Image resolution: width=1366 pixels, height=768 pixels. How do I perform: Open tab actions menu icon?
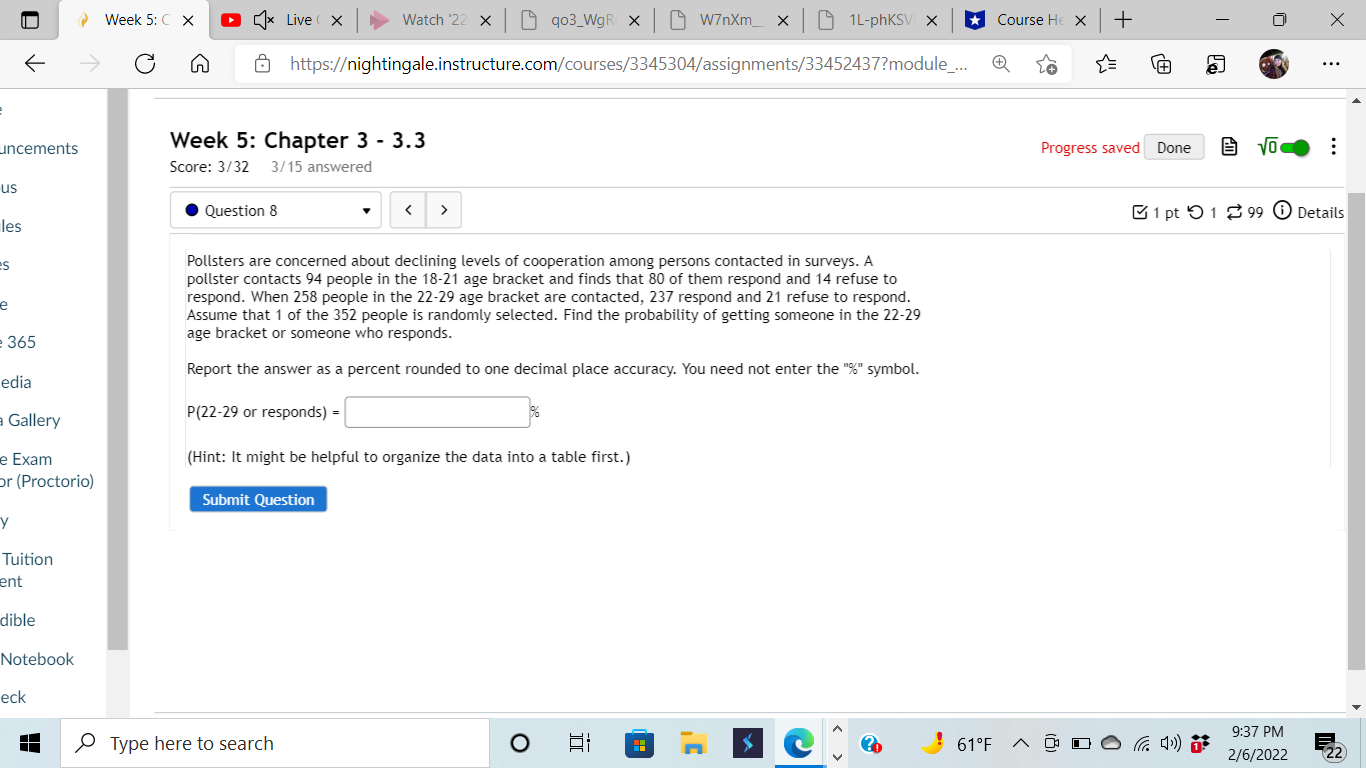pos(28,20)
